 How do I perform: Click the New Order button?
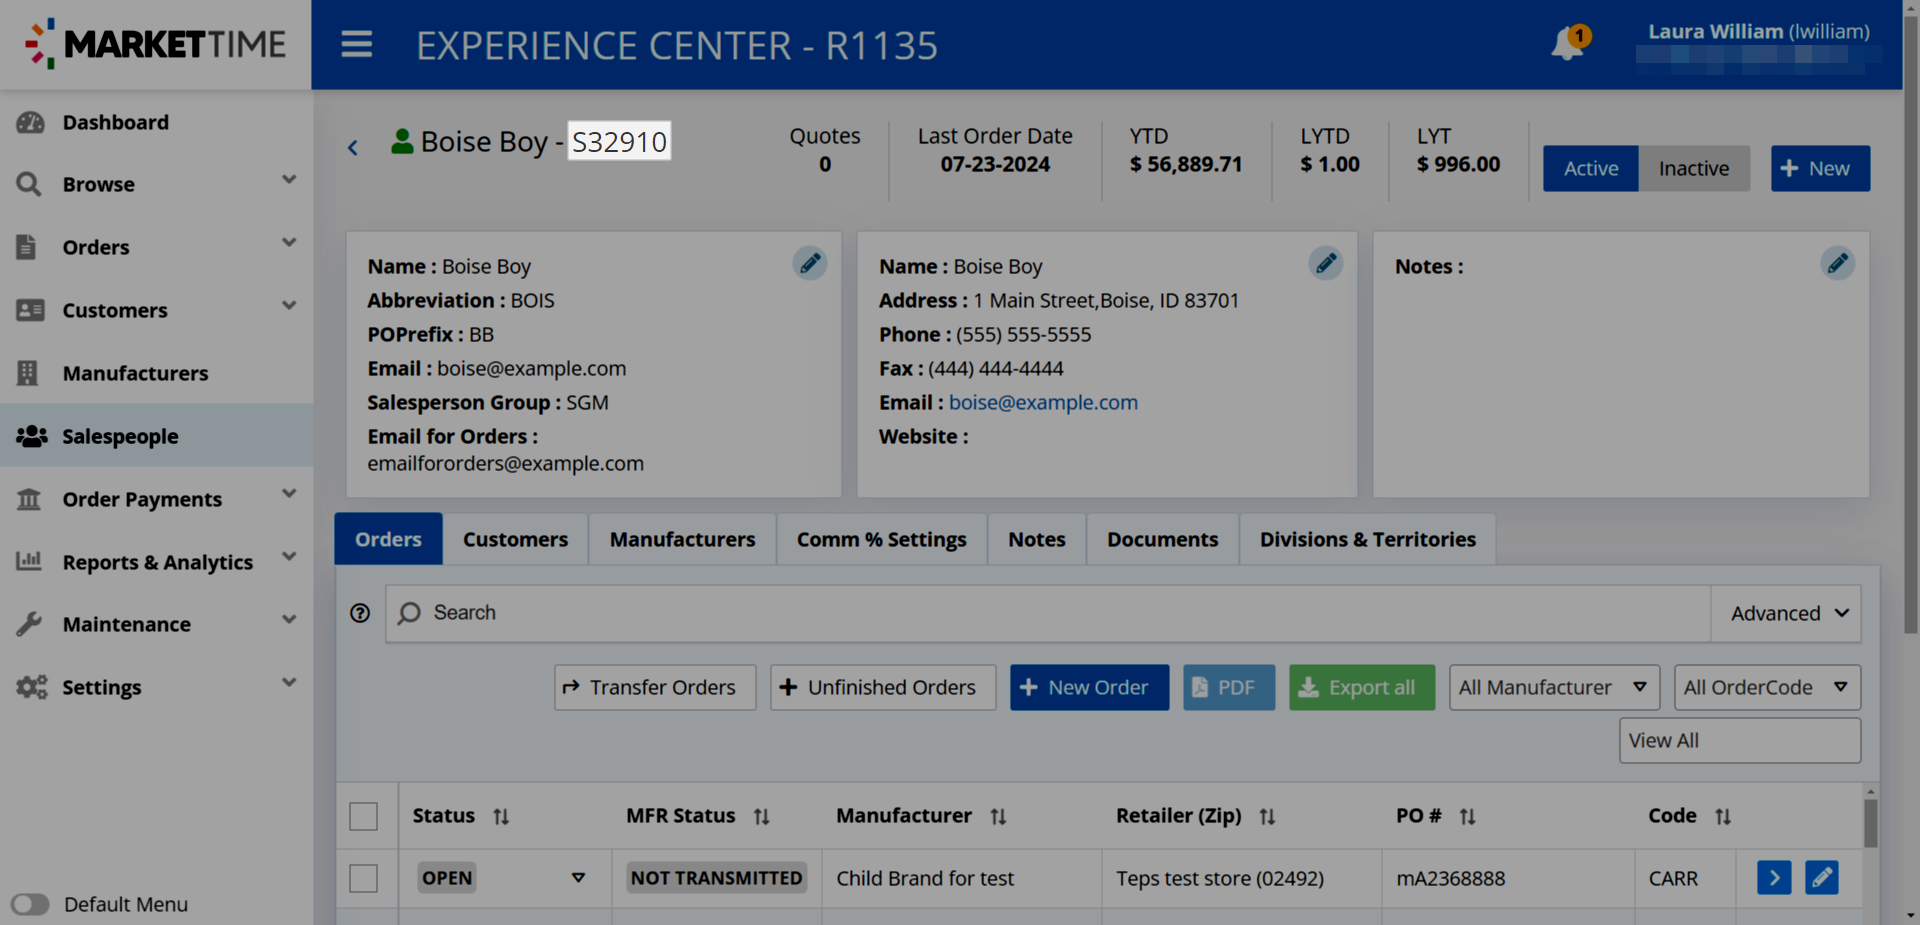pos(1089,687)
